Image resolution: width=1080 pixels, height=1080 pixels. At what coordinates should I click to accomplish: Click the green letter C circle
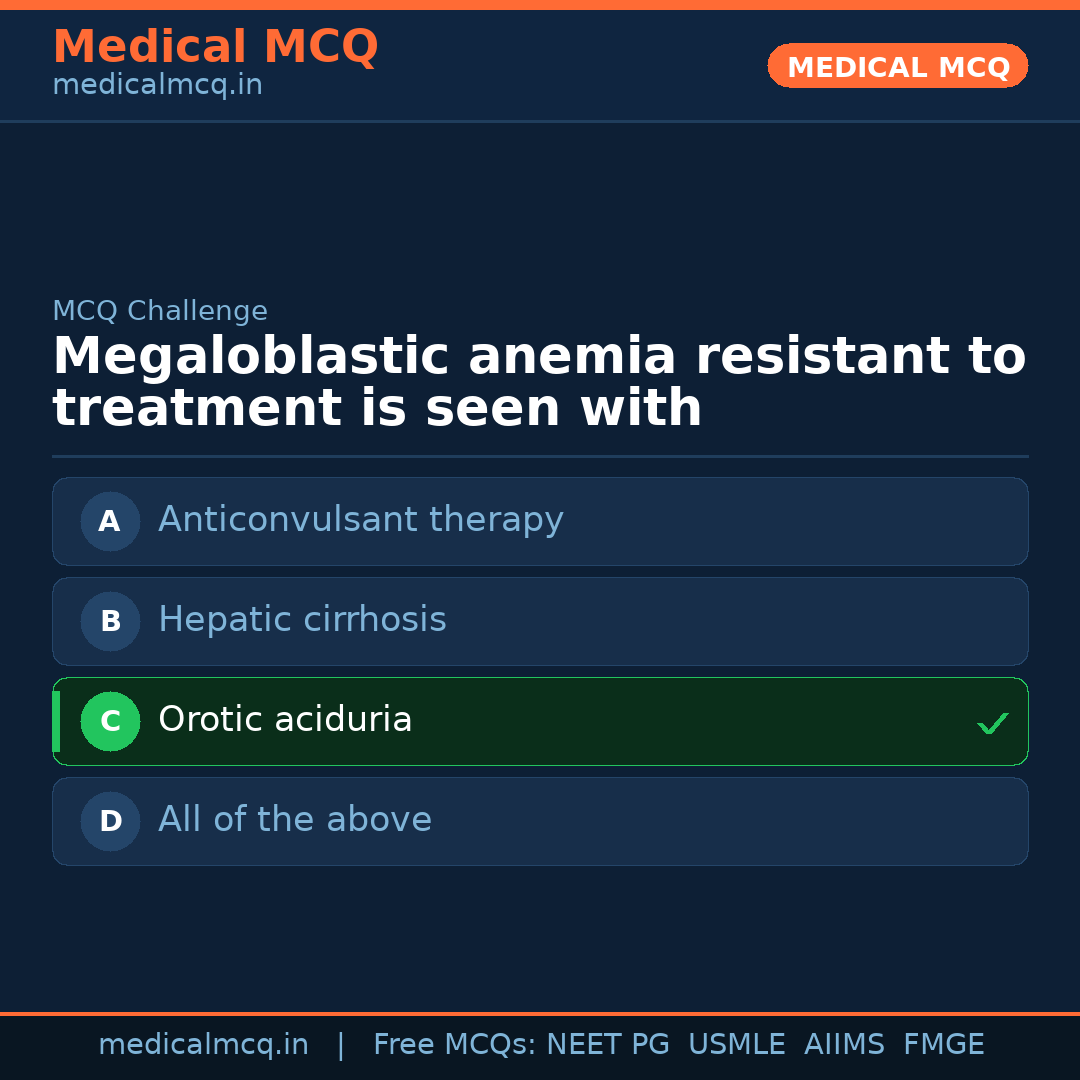(x=110, y=721)
